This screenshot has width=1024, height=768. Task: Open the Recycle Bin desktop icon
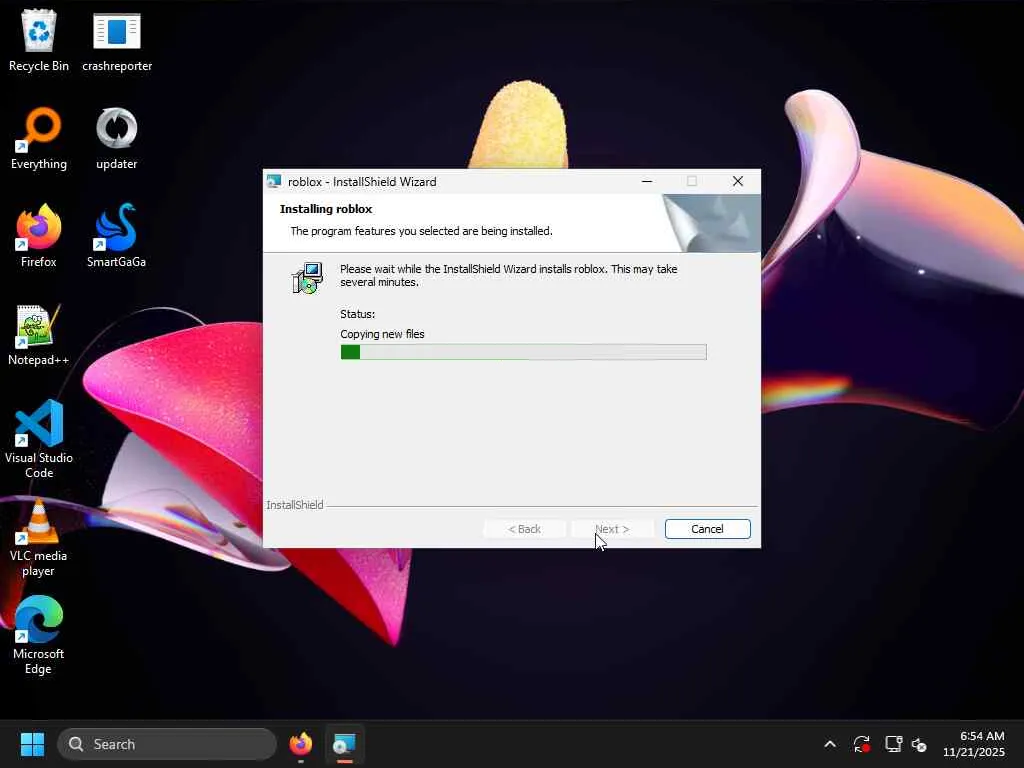tap(39, 40)
